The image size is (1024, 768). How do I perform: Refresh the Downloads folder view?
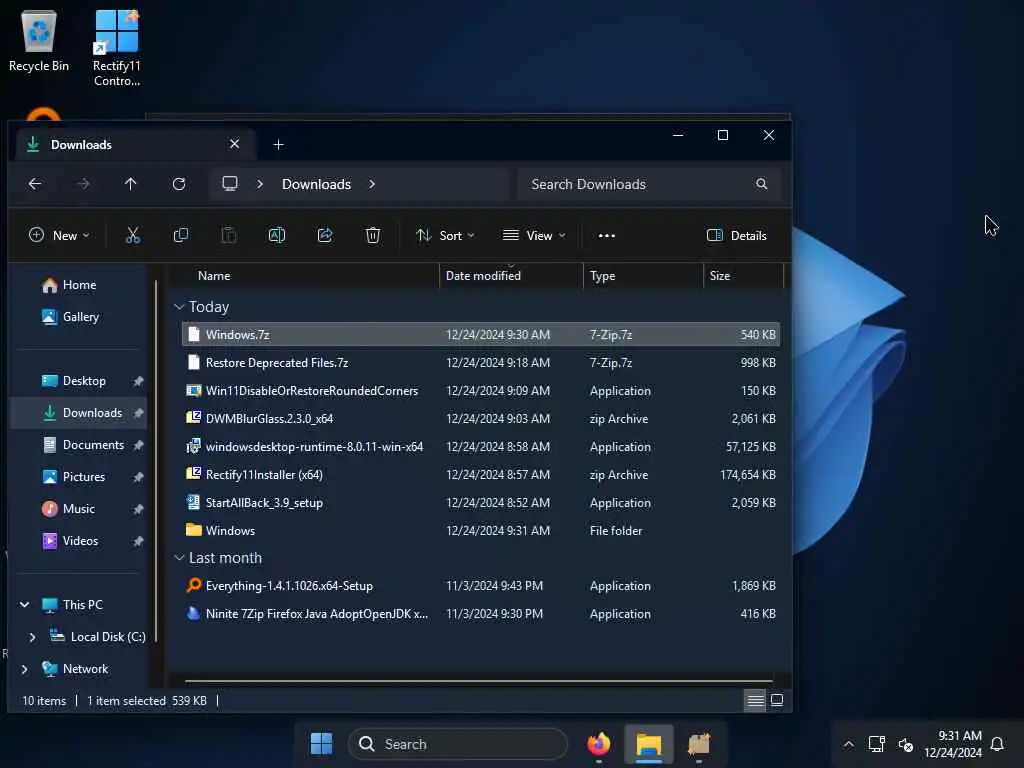[x=179, y=184]
